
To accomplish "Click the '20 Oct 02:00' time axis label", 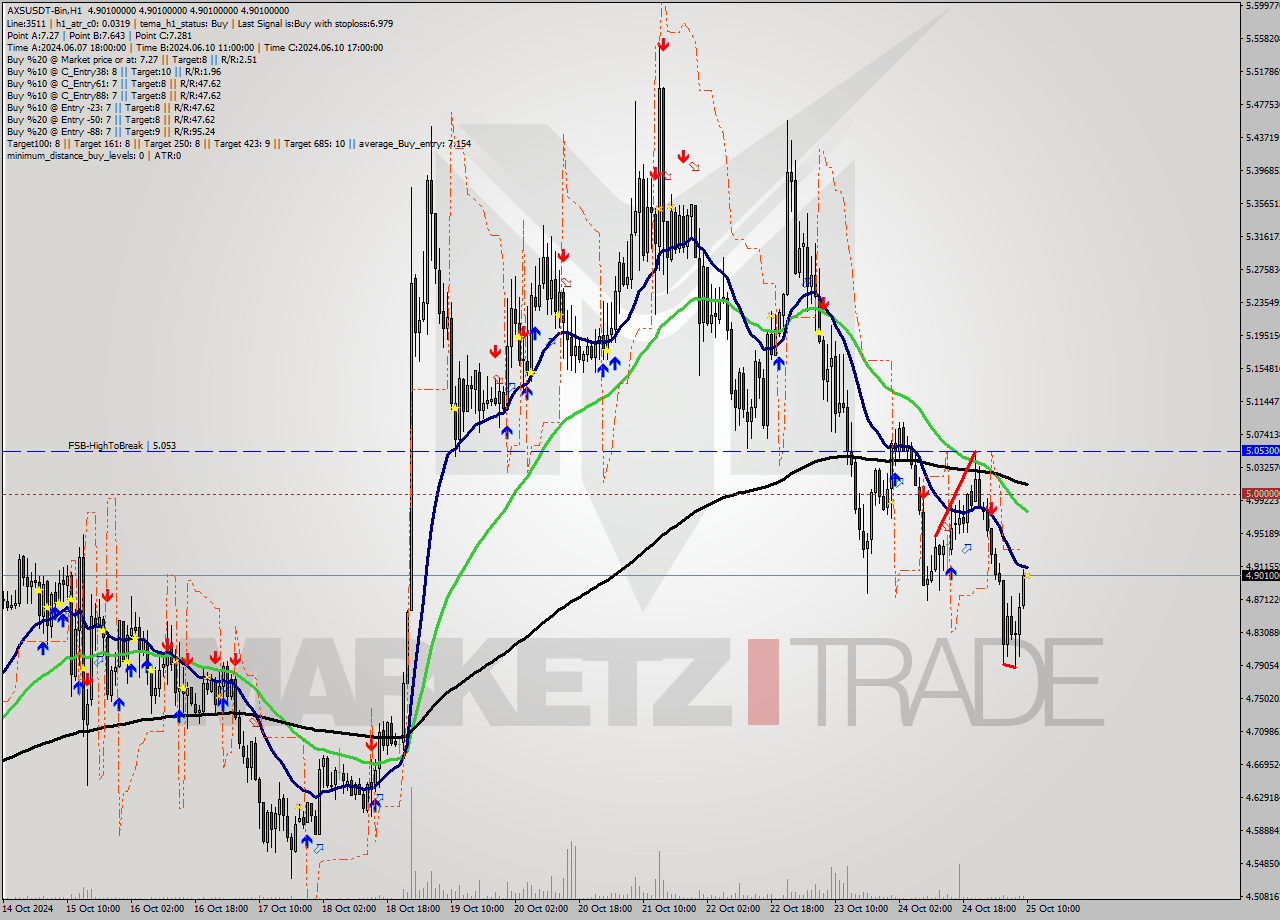I will [540, 909].
